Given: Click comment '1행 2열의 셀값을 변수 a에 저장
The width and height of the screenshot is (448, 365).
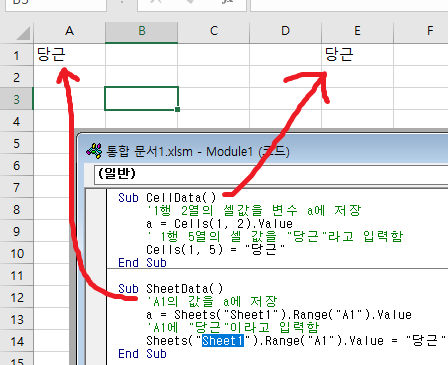Looking at the screenshot, I should [254, 211].
